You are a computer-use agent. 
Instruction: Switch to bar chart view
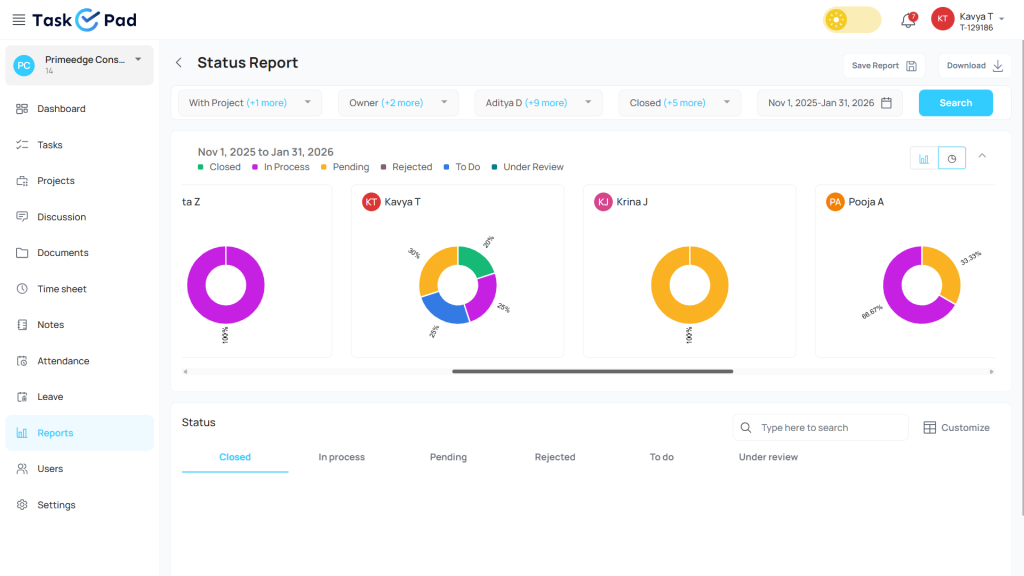pyautogui.click(x=924, y=158)
